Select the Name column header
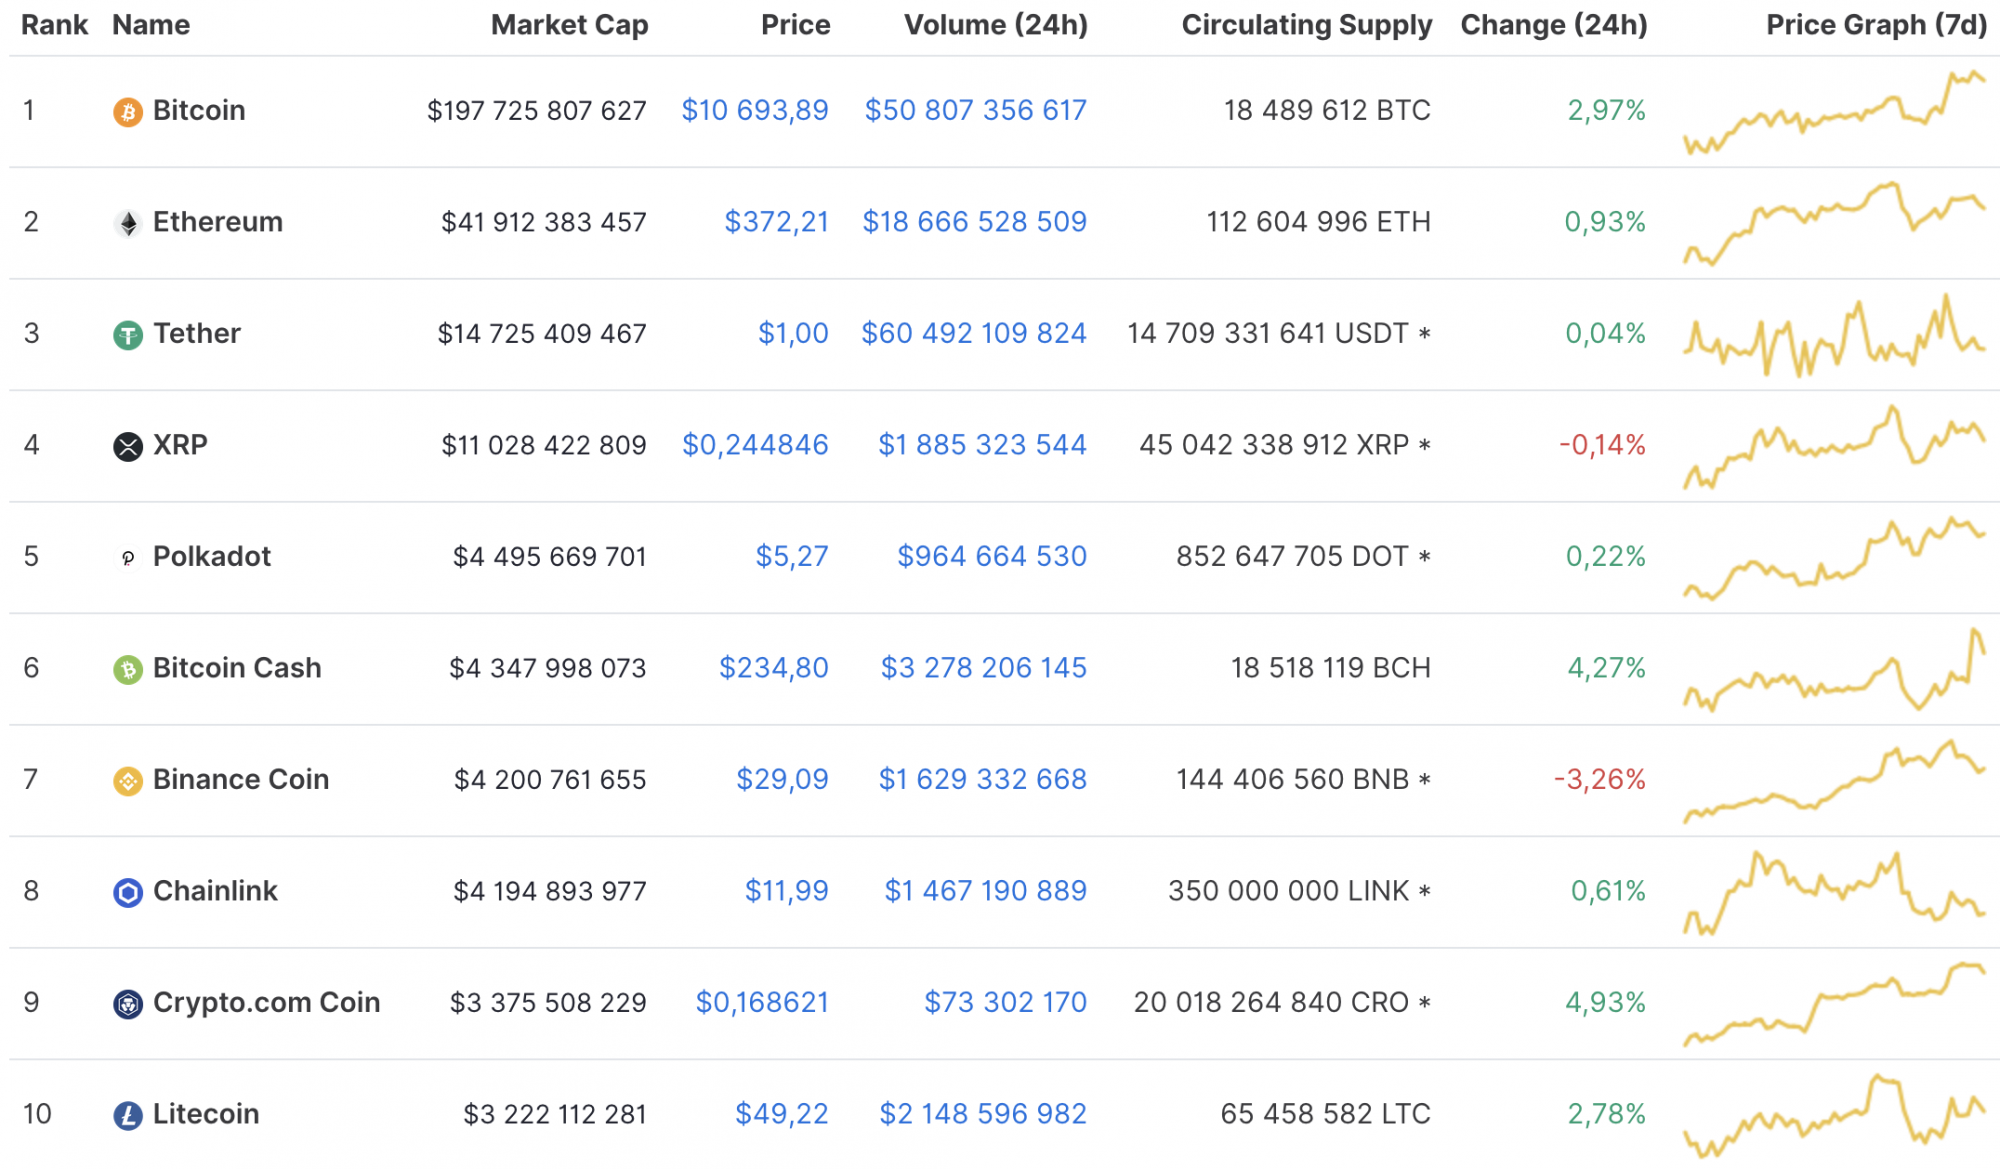Image resolution: width=2000 pixels, height=1169 pixels. (151, 24)
